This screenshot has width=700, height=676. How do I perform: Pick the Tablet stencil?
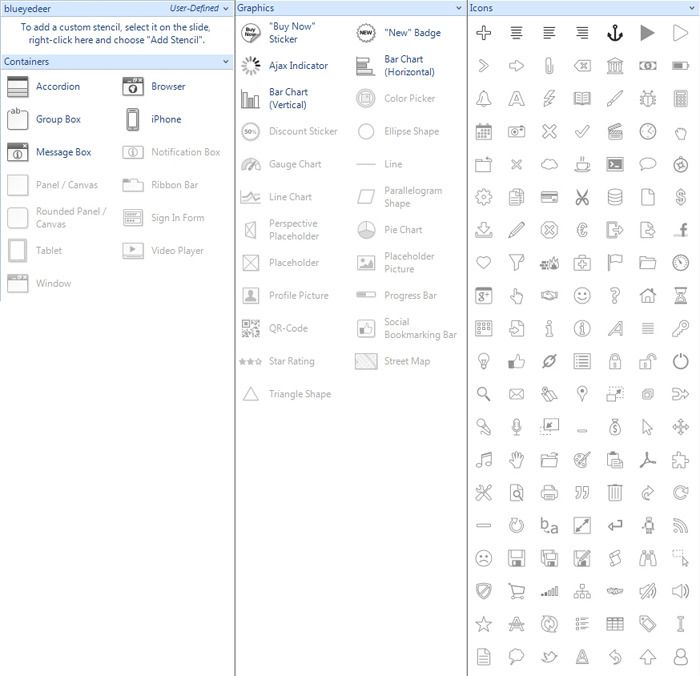pyautogui.click(x=34, y=250)
